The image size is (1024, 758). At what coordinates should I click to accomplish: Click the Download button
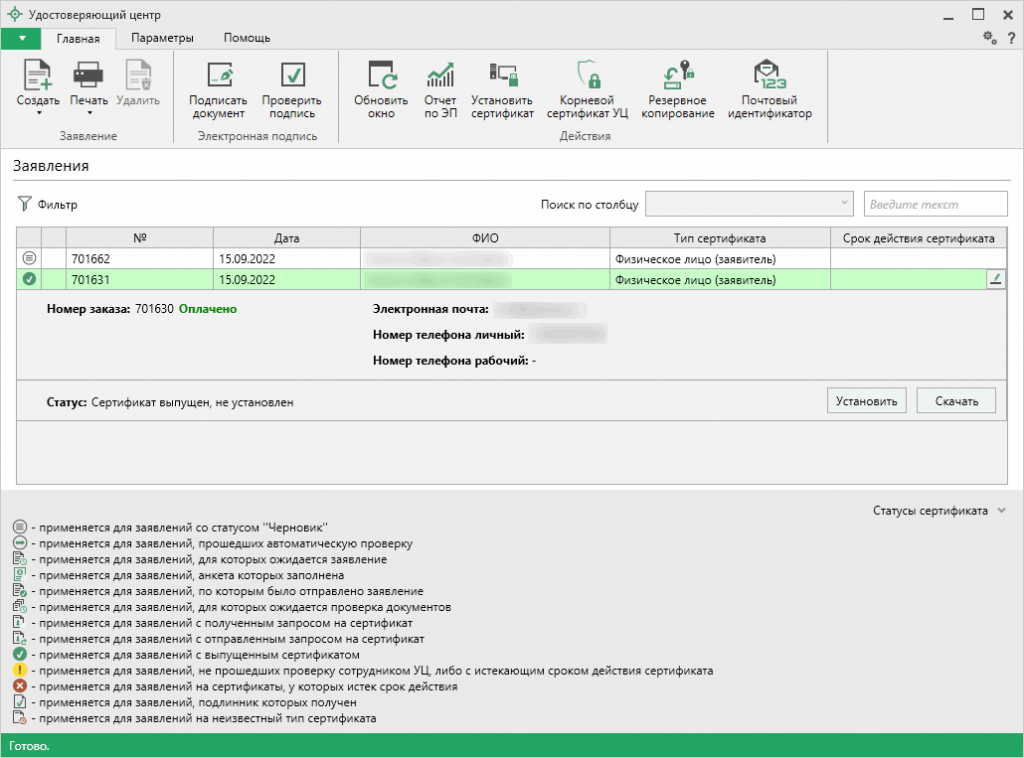[x=955, y=401]
